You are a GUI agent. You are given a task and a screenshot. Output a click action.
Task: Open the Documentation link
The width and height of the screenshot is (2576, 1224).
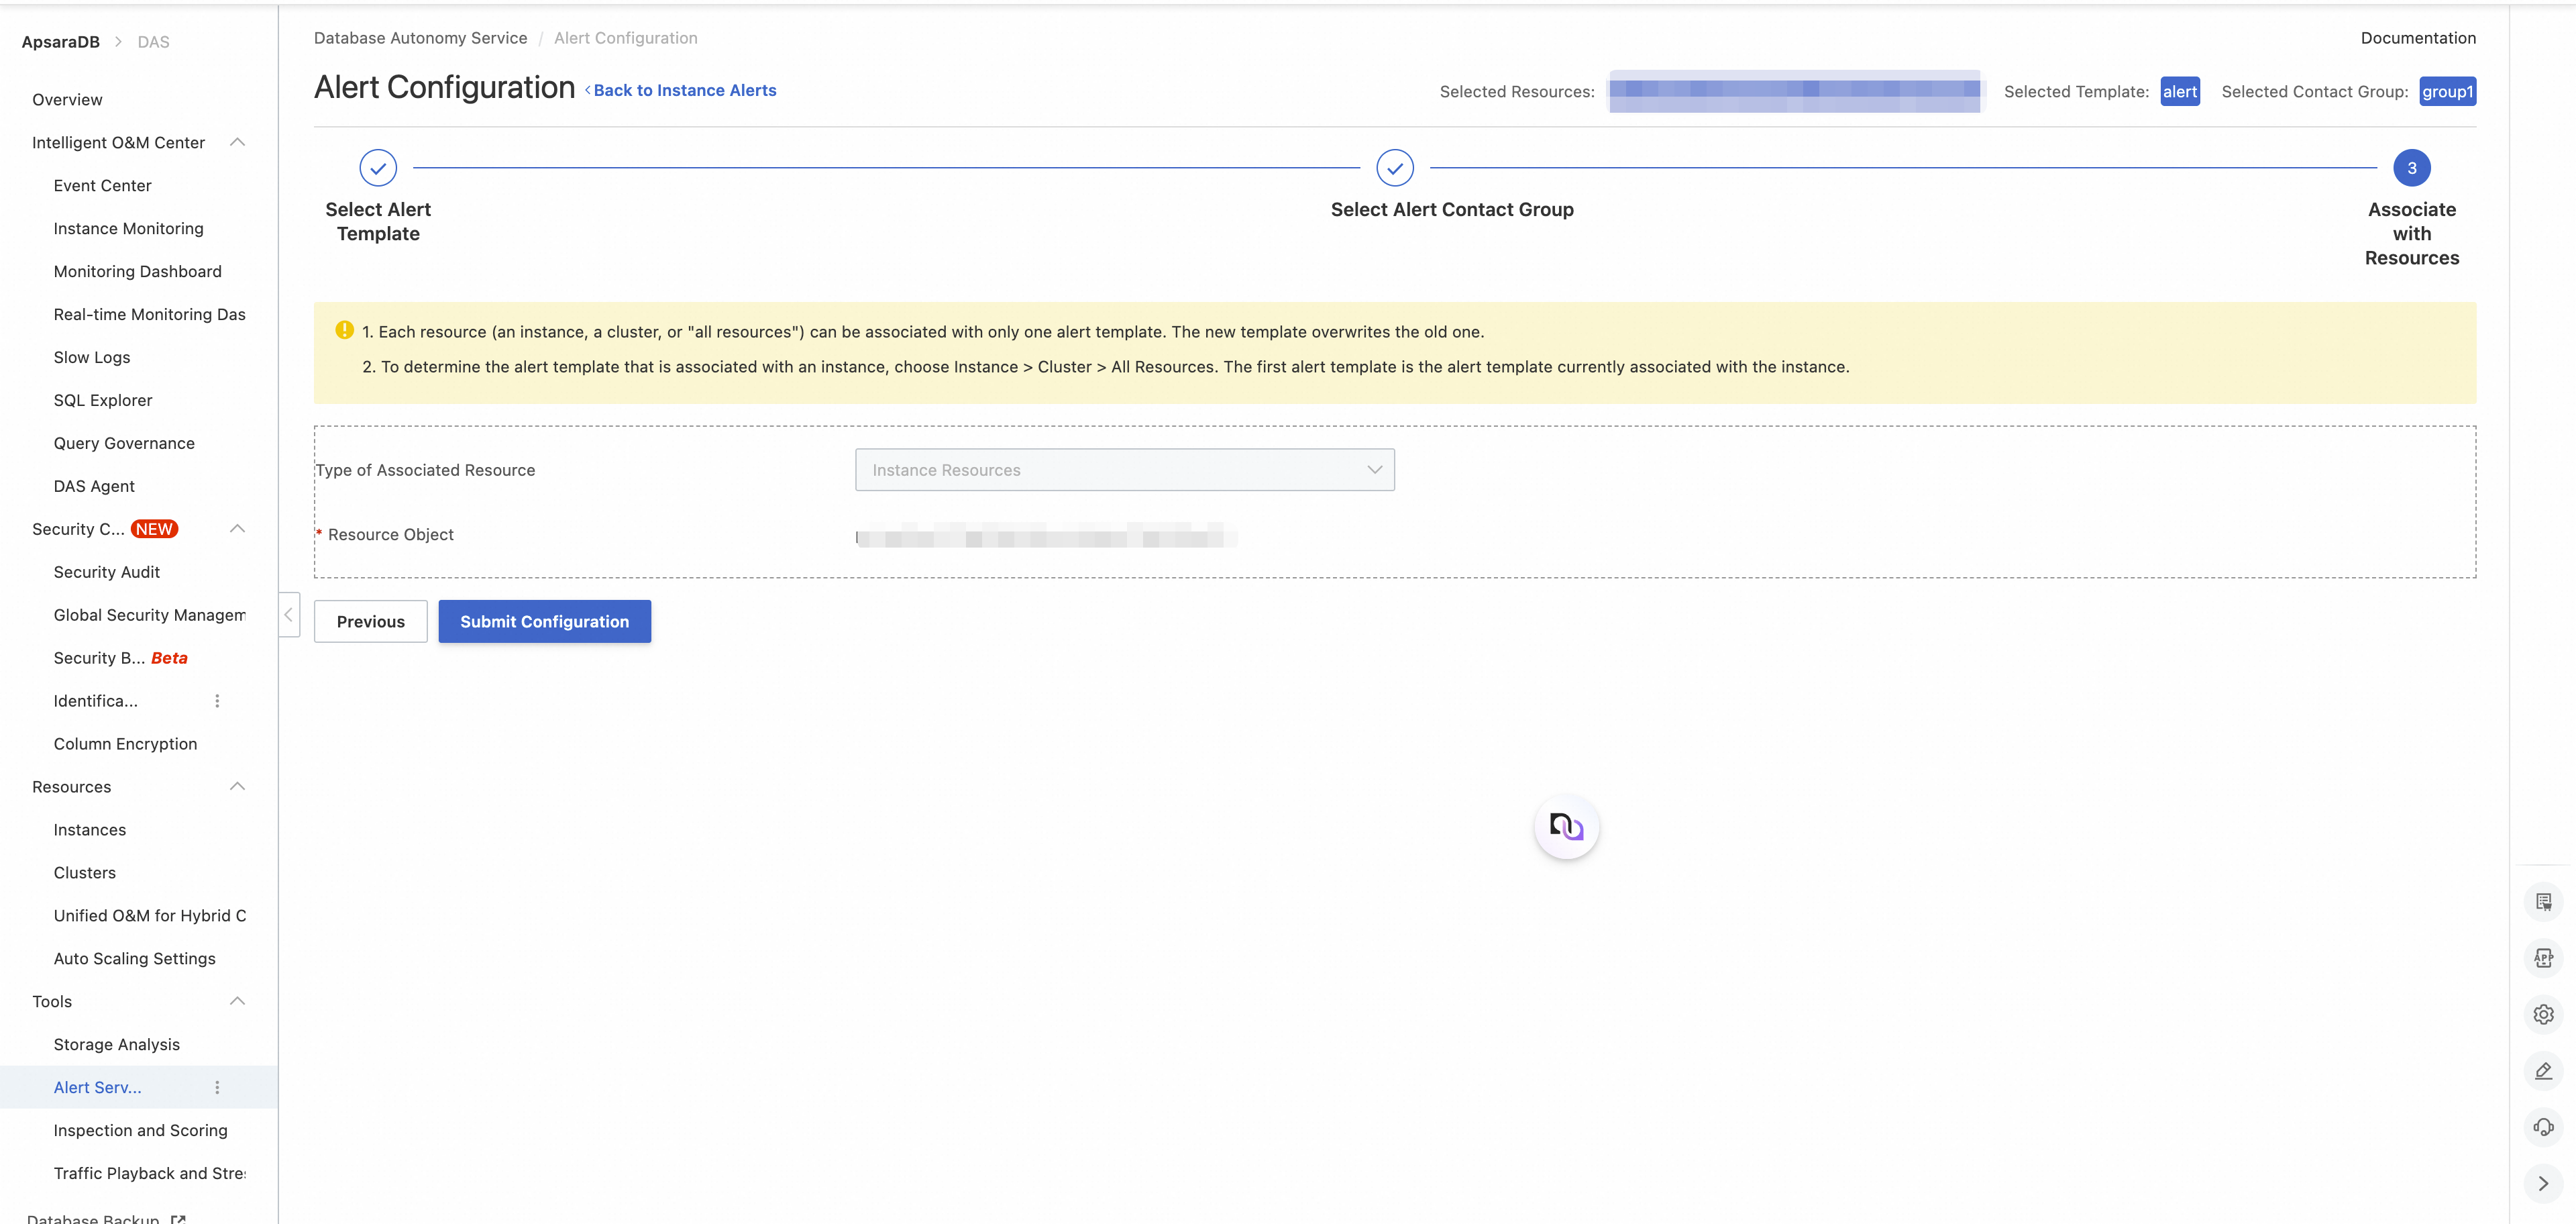(x=2418, y=38)
